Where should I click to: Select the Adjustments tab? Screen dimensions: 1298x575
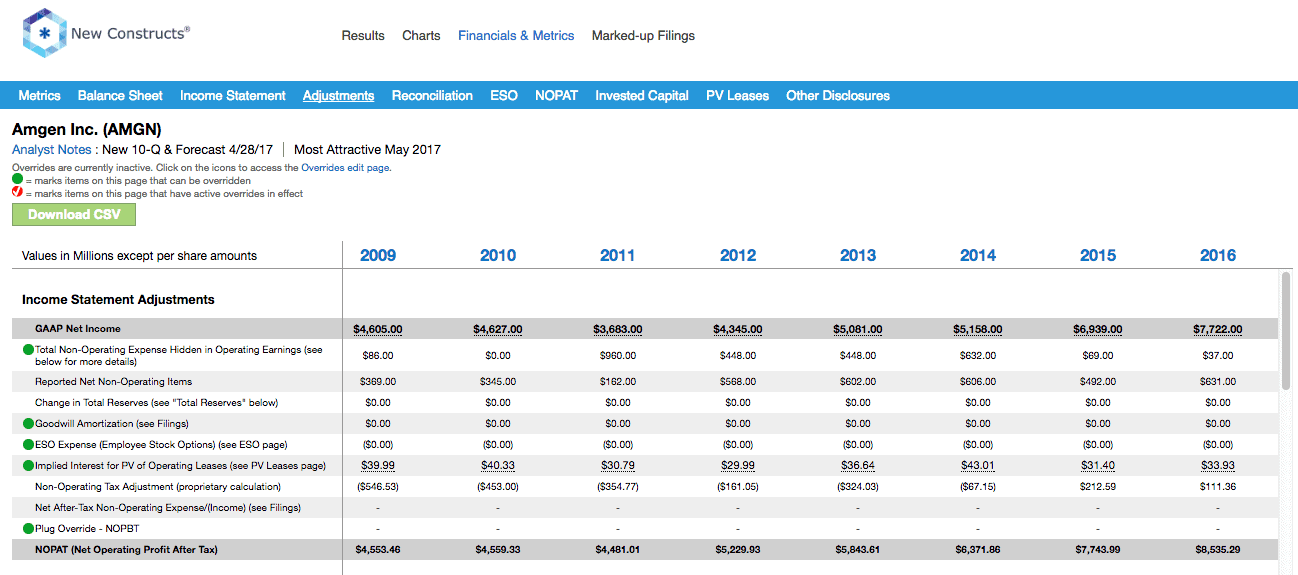pos(339,96)
